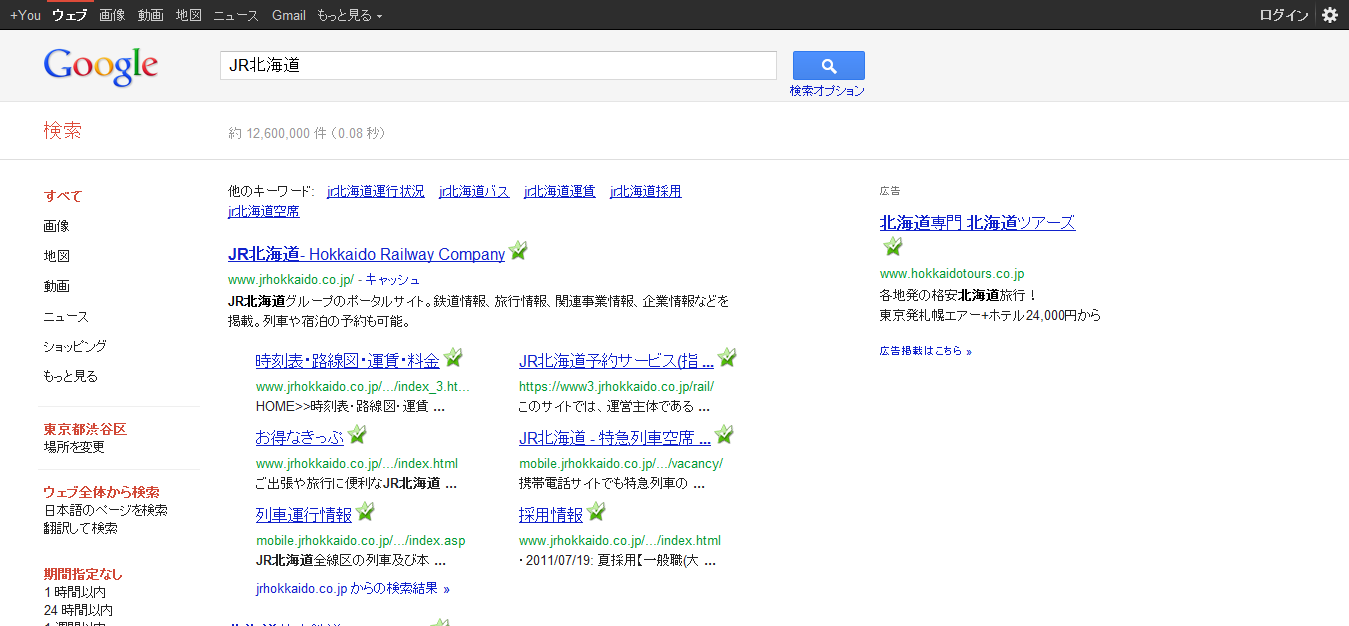Viewport: 1349px width, 626px height.
Task: Click the star icon under the 北海道ツアーズ ad
Action: pyautogui.click(x=892, y=247)
